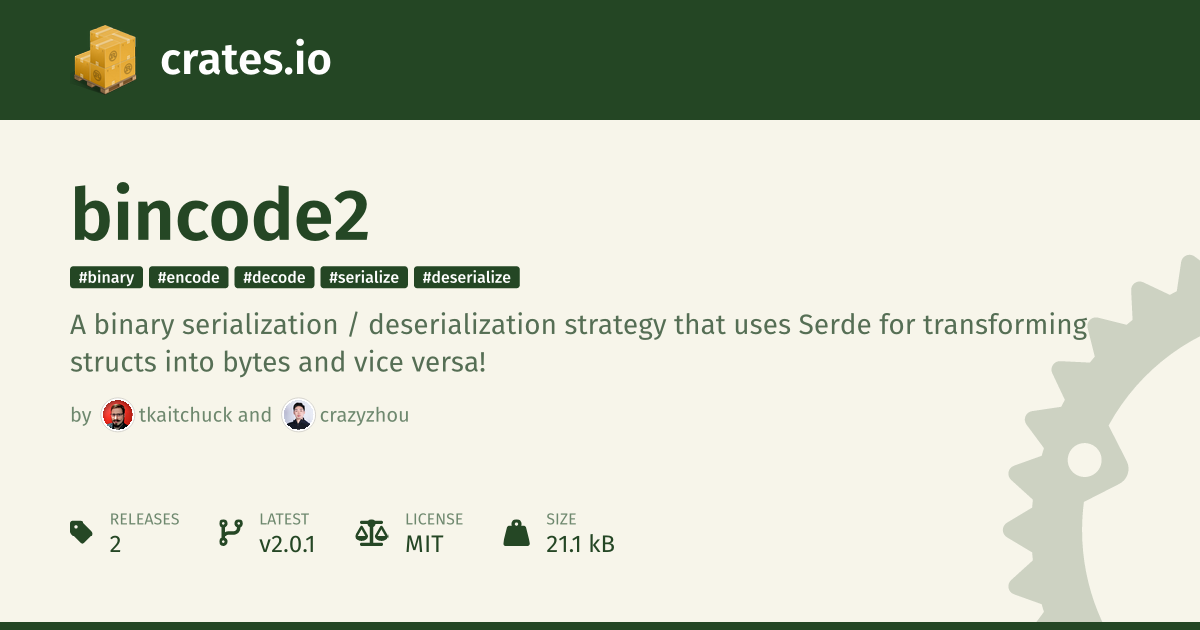This screenshot has height=630, width=1200.
Task: Select the #encode keyword tag
Action: point(189,278)
